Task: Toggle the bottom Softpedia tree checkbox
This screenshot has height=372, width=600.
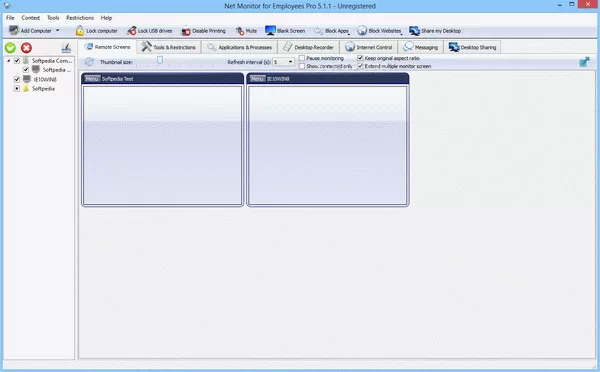Action: (17, 88)
